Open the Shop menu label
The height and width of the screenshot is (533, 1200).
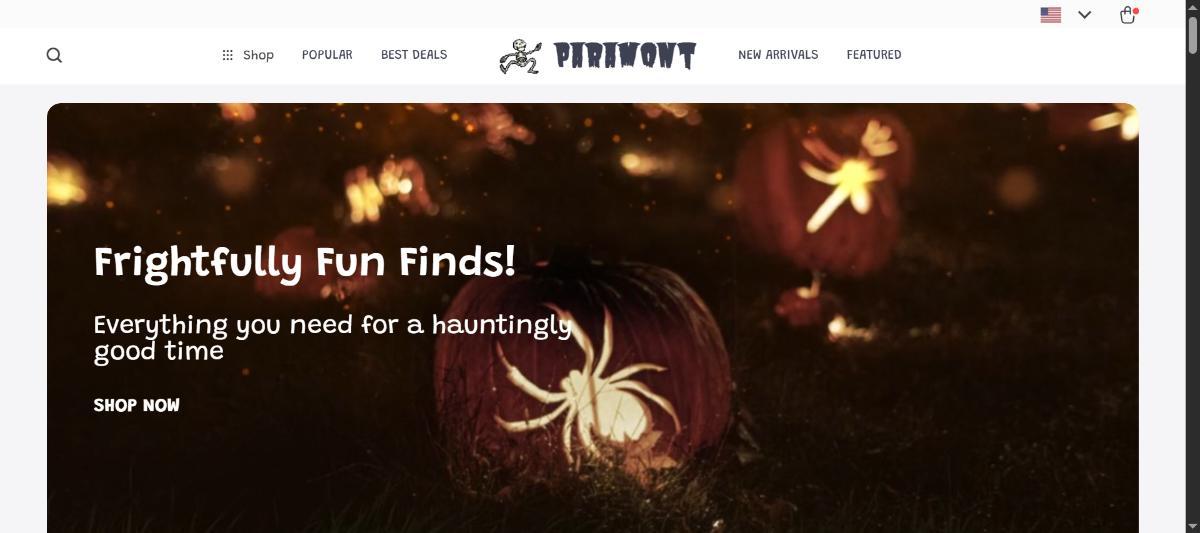[258, 55]
